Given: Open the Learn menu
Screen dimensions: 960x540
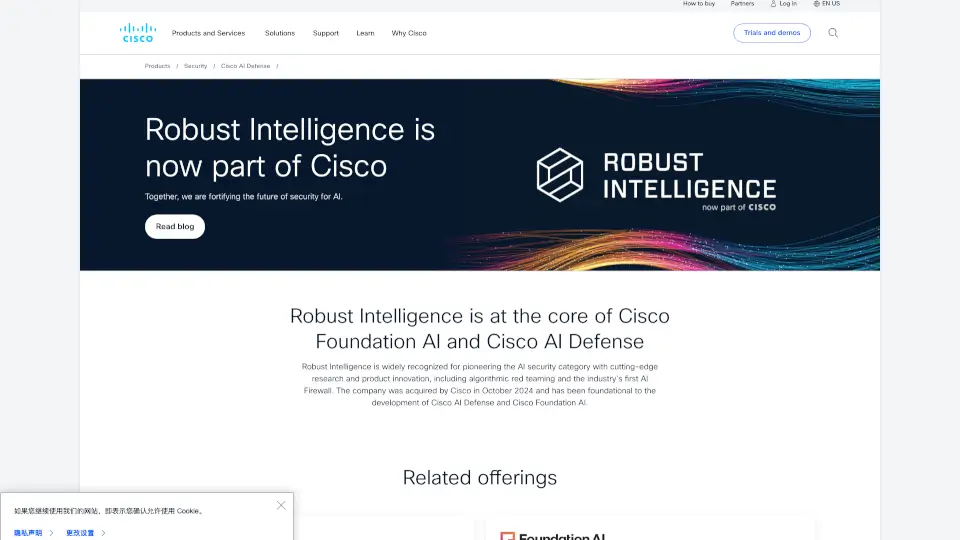Looking at the screenshot, I should pyautogui.click(x=366, y=33).
